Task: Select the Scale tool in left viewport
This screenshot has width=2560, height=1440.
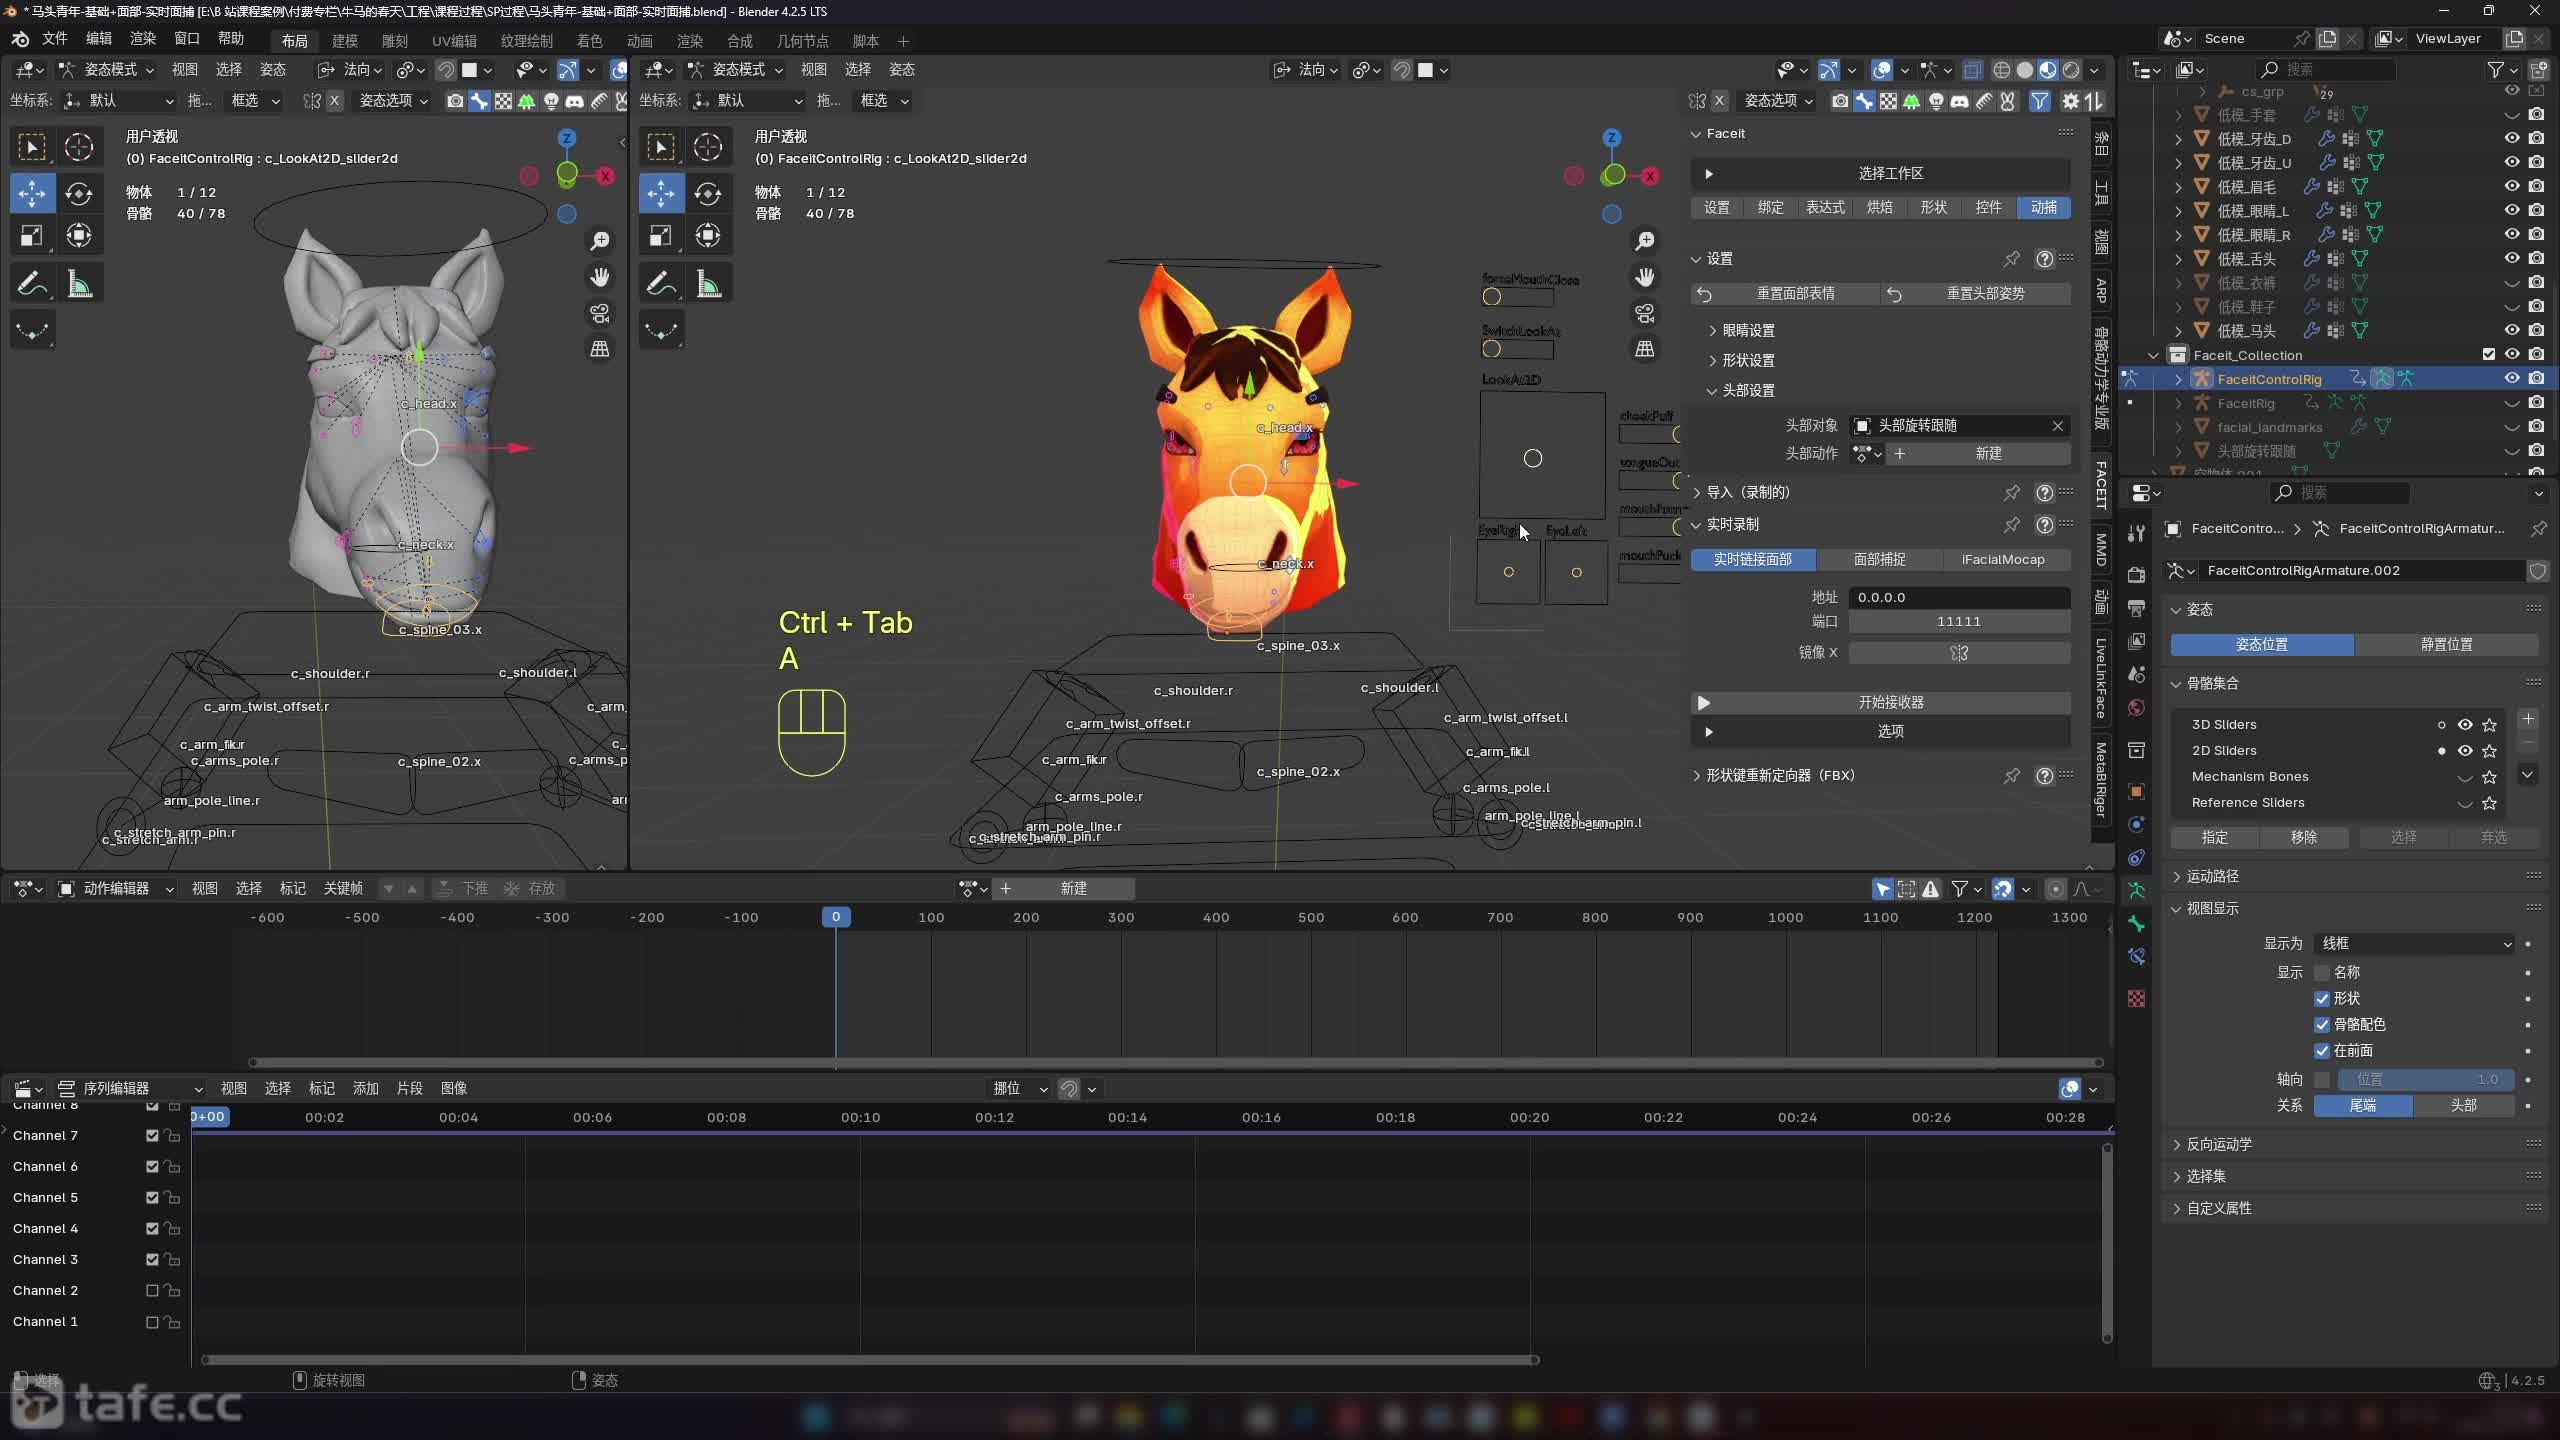Action: [x=32, y=236]
